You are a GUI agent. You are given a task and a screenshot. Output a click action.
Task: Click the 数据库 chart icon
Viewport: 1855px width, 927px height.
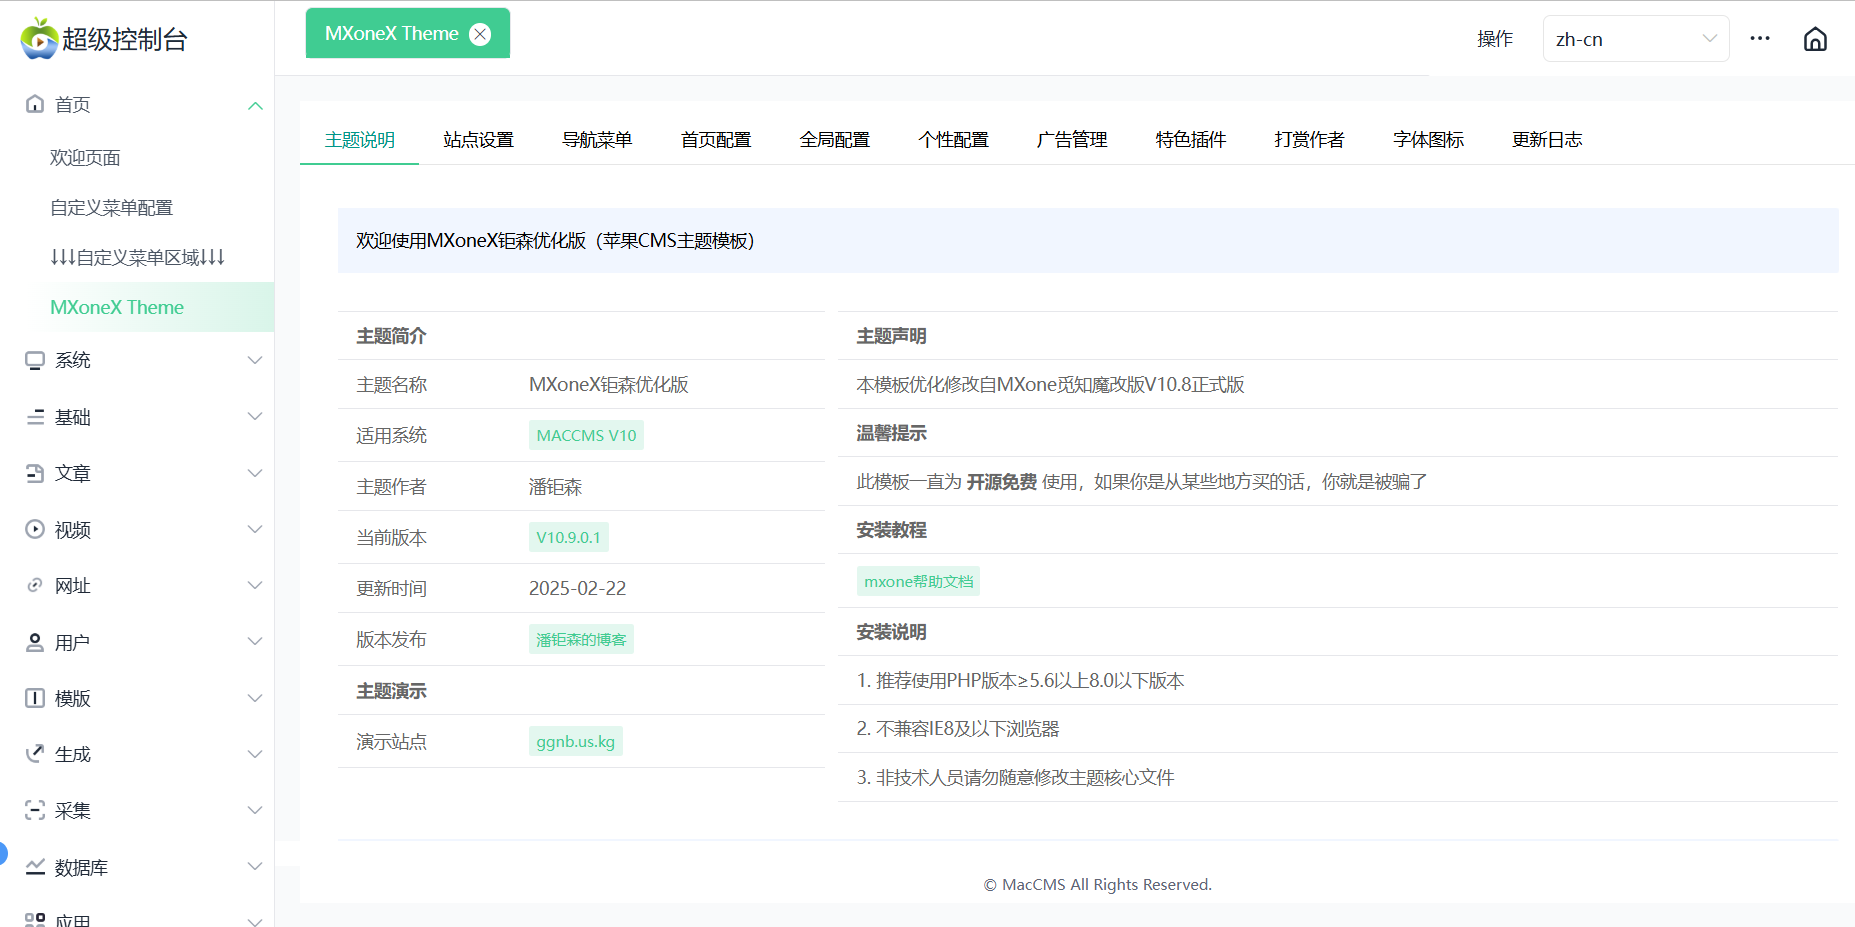(x=35, y=867)
